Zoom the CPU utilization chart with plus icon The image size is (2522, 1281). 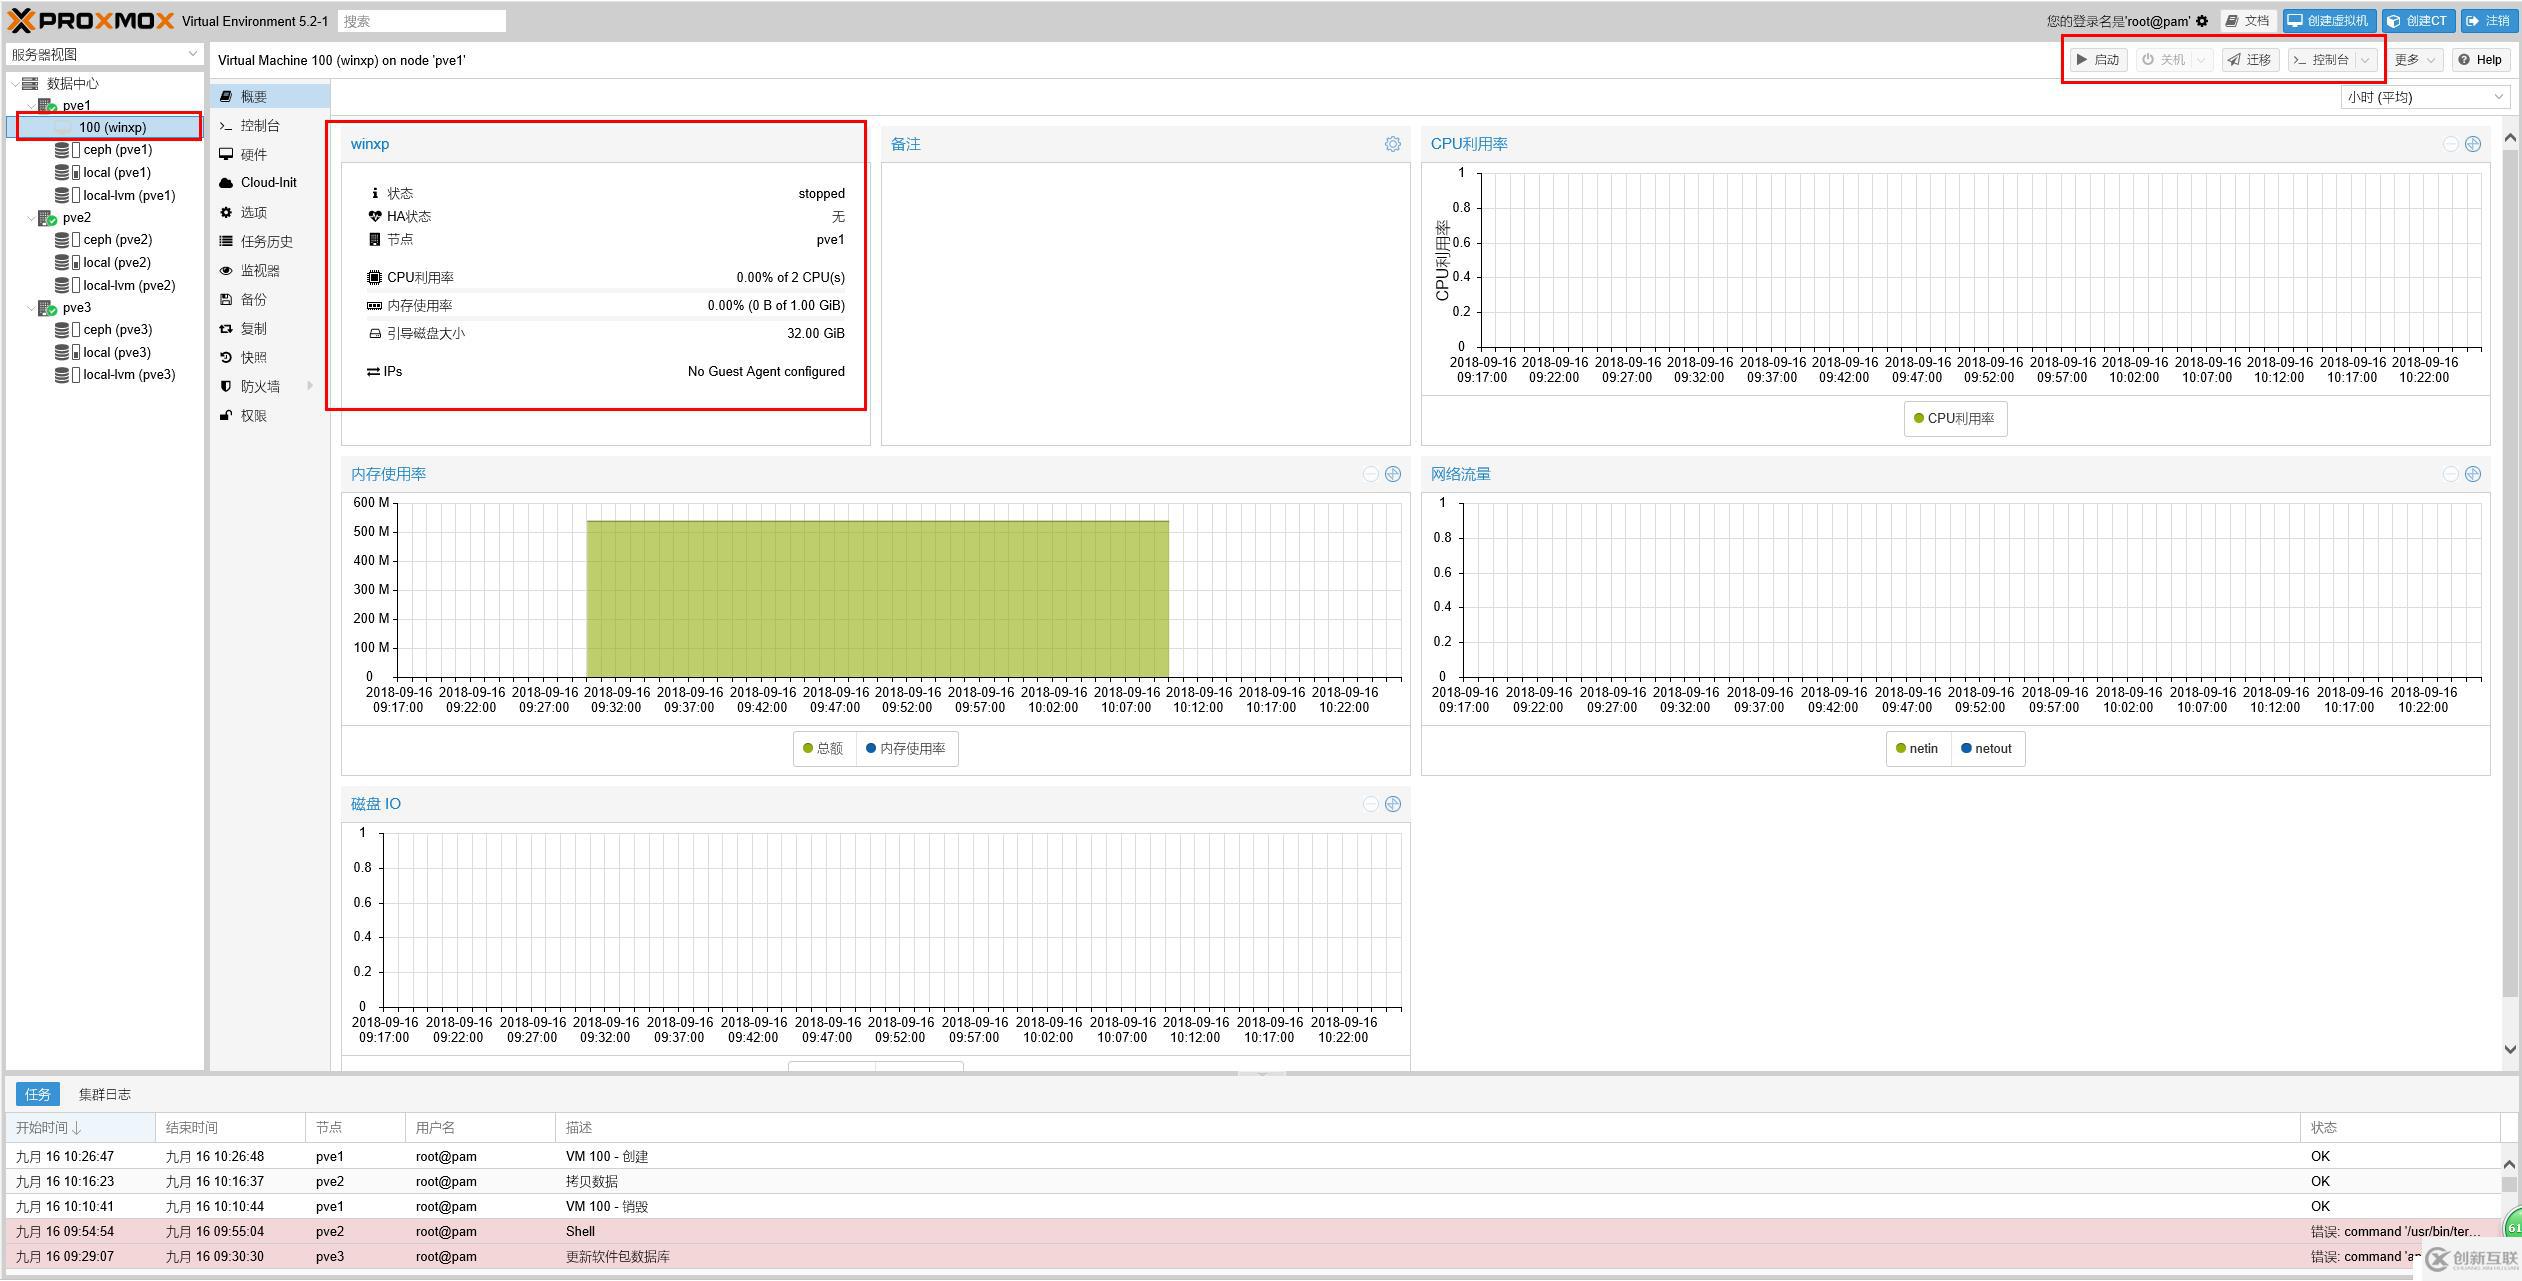click(x=2473, y=144)
